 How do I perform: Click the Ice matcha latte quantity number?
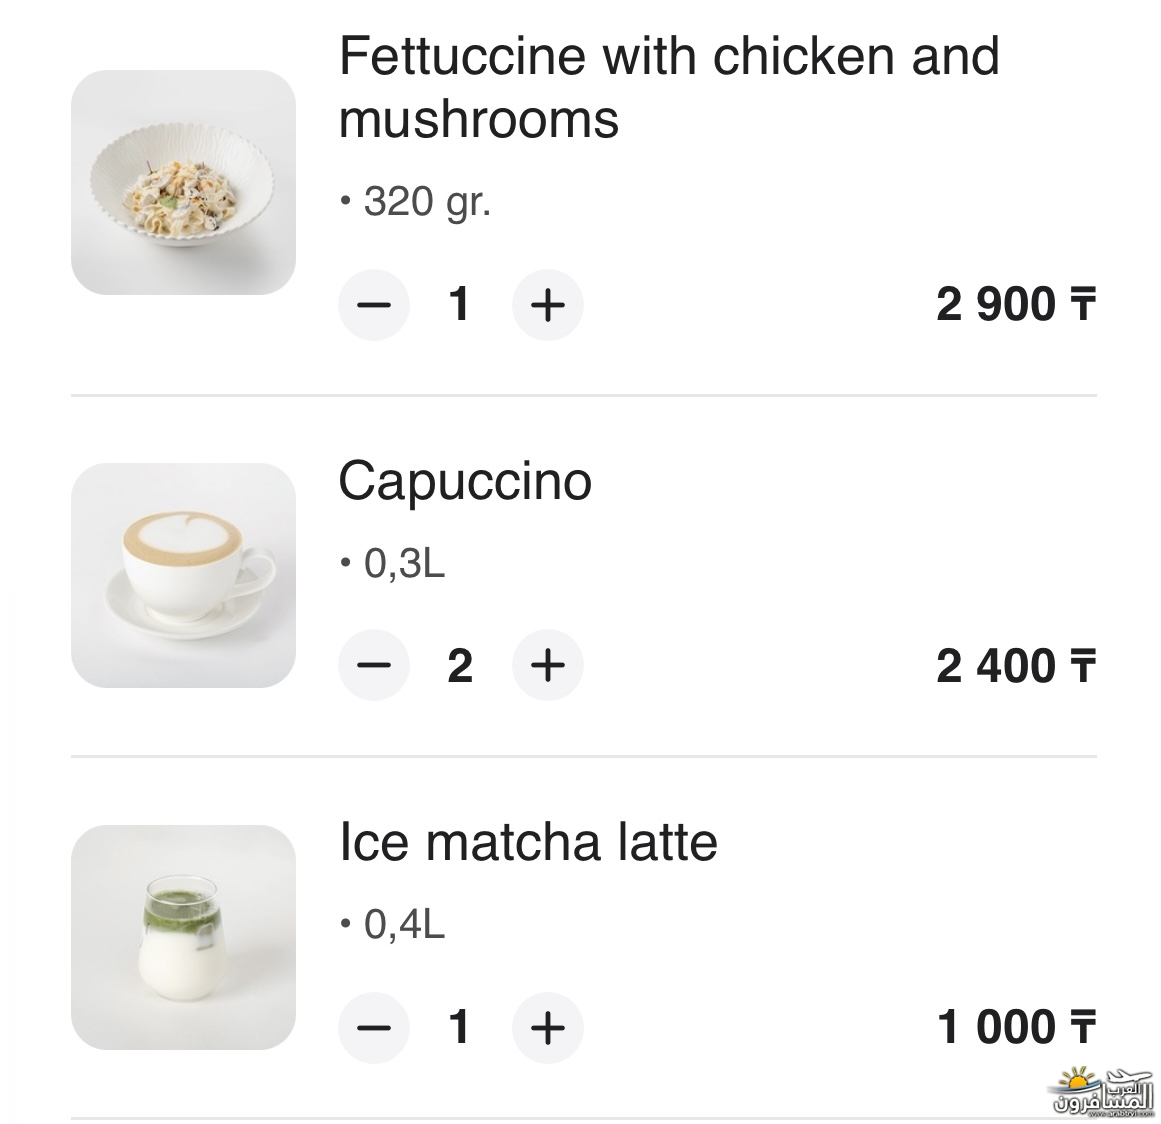click(x=460, y=1026)
